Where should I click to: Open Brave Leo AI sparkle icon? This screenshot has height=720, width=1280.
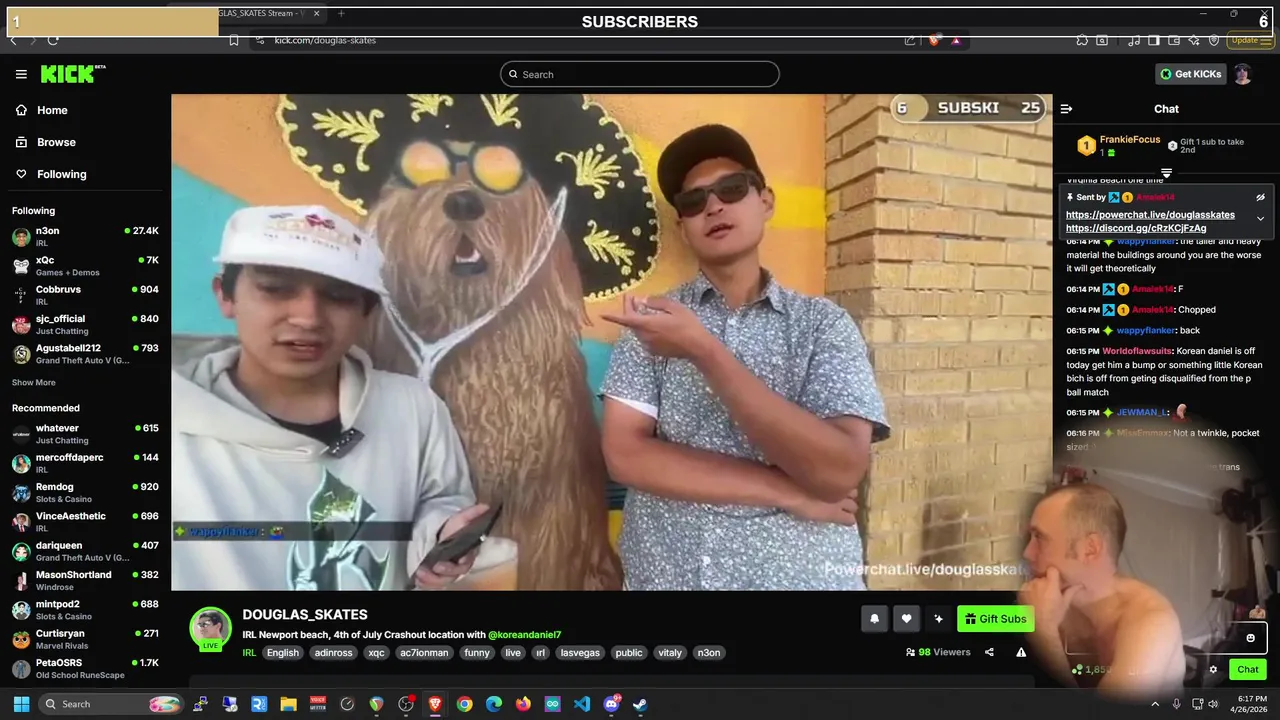(1195, 40)
